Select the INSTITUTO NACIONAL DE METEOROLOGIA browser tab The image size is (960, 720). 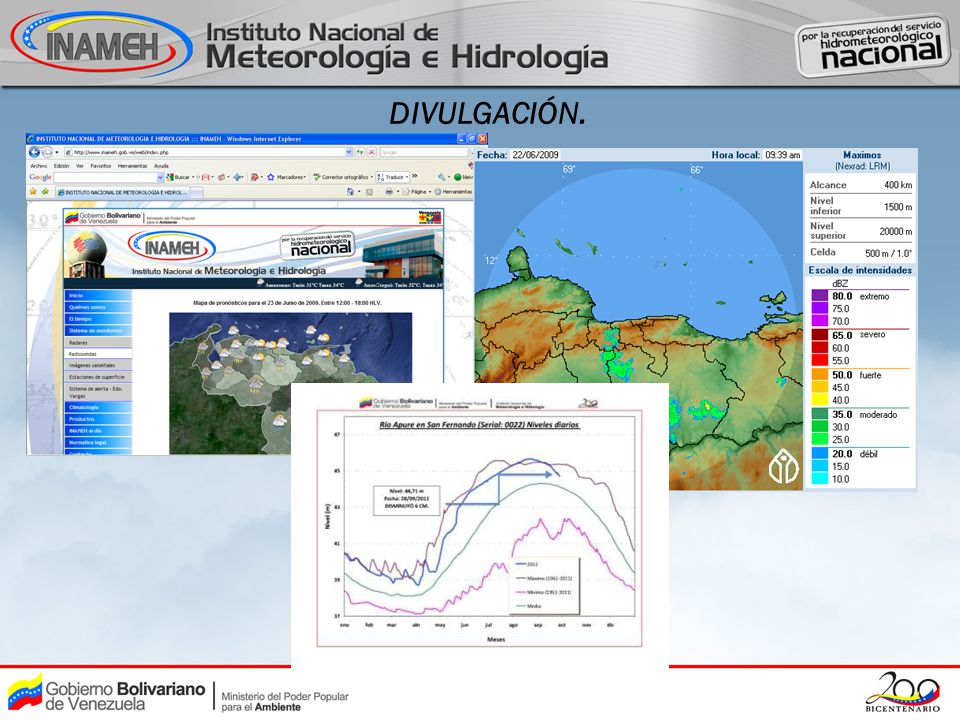pos(123,192)
